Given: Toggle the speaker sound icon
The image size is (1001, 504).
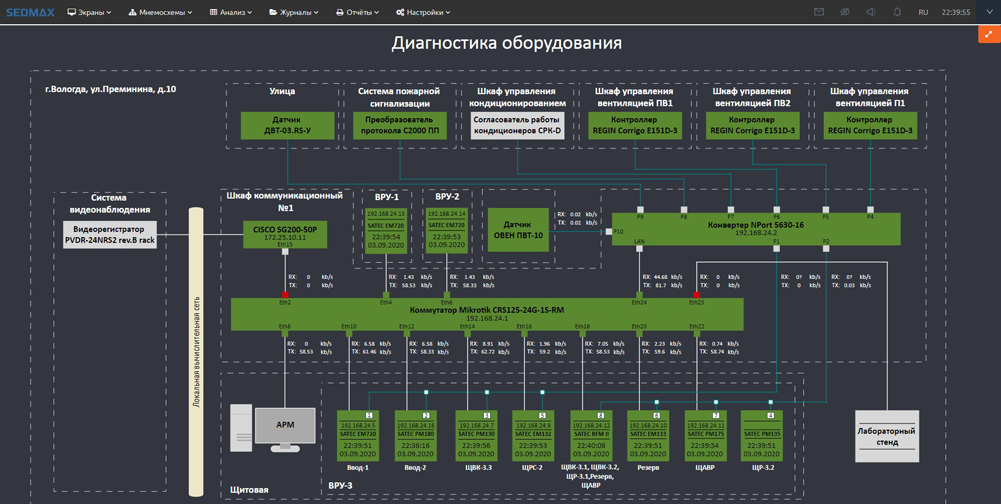Looking at the screenshot, I should 871,12.
